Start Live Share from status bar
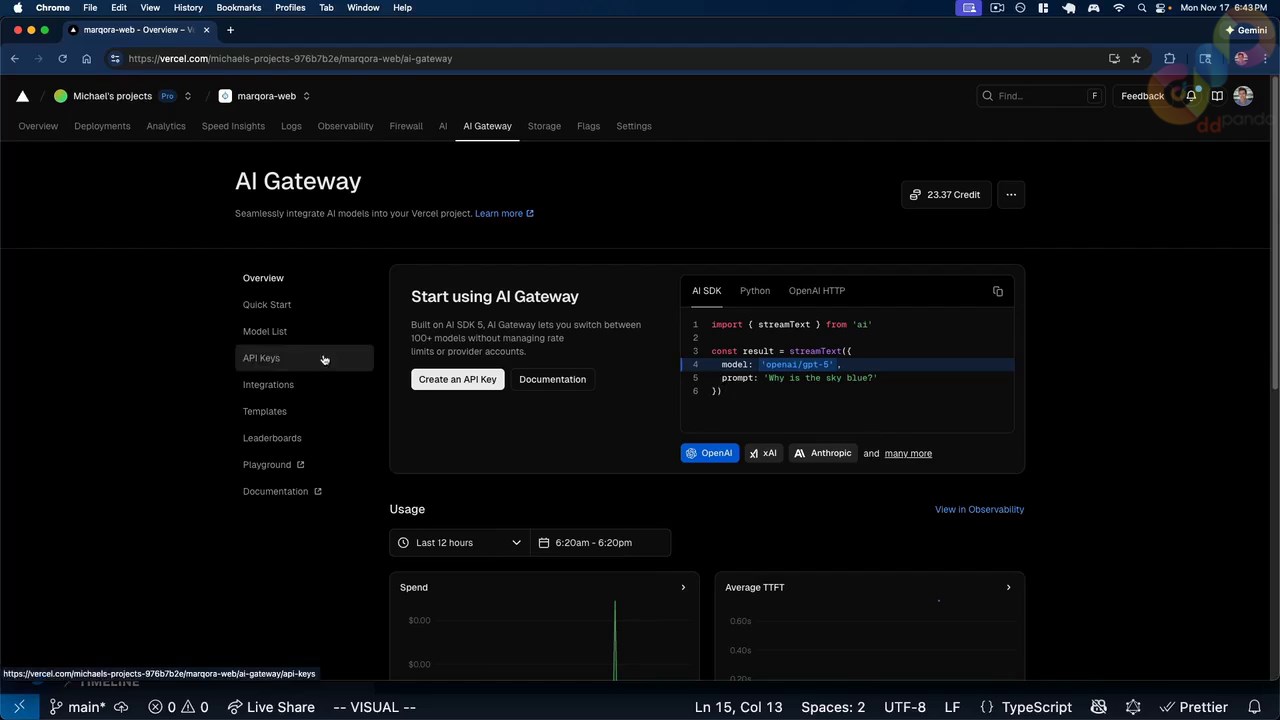Image resolution: width=1280 pixels, height=720 pixels. point(271,707)
